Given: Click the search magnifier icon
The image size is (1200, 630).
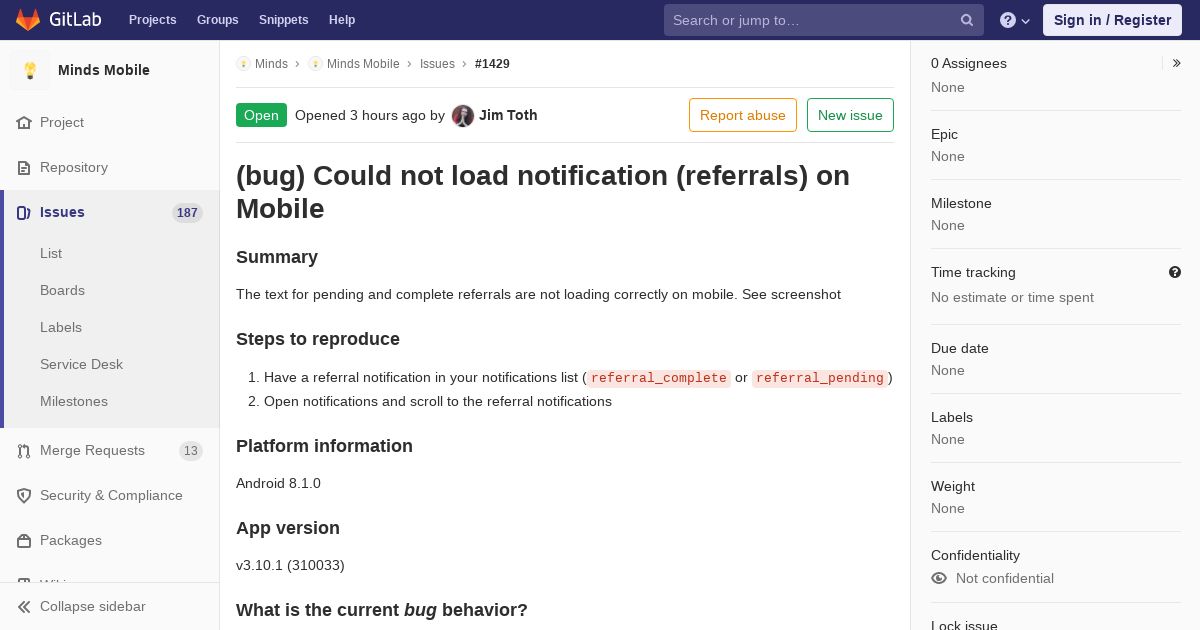Looking at the screenshot, I should [967, 20].
